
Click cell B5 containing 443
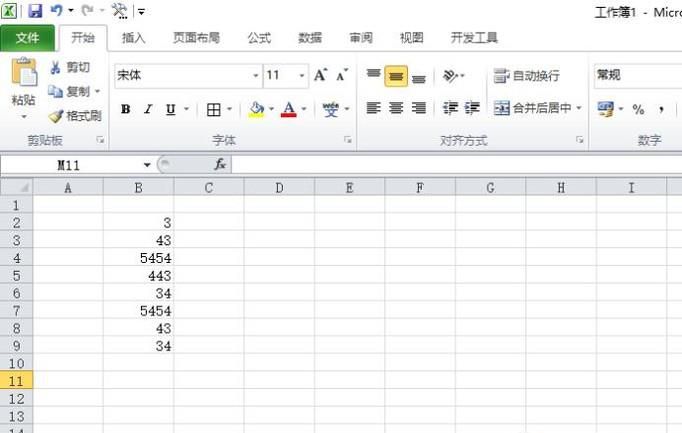138,276
